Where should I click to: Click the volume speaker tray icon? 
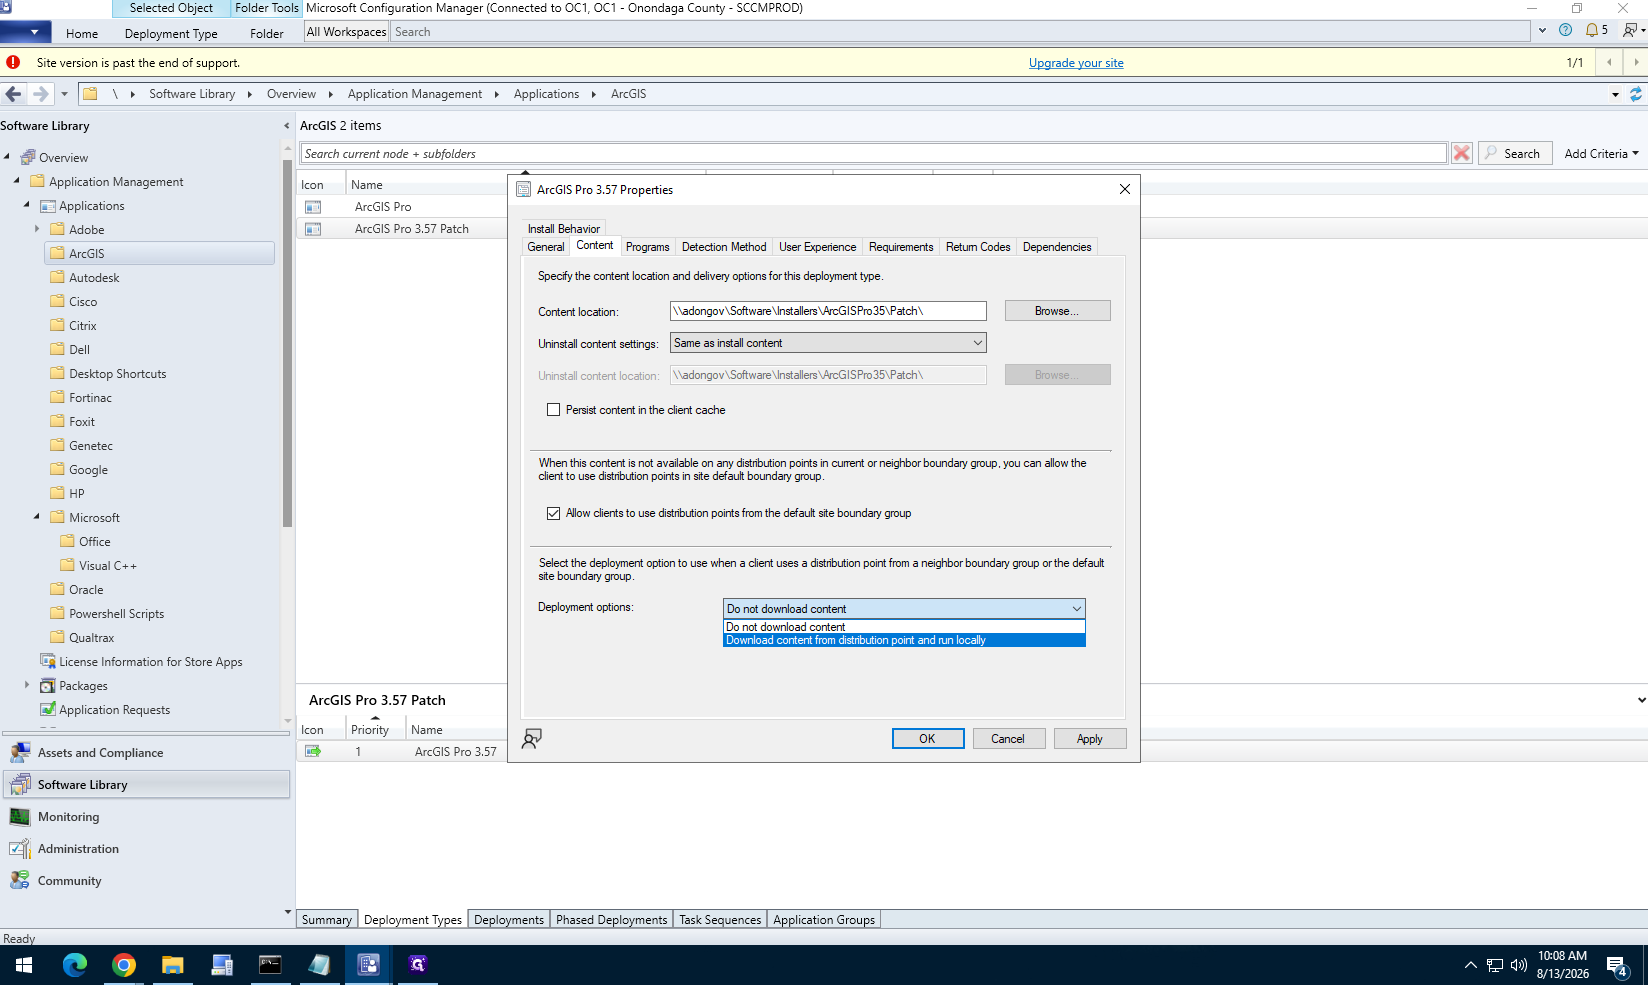(x=1519, y=965)
